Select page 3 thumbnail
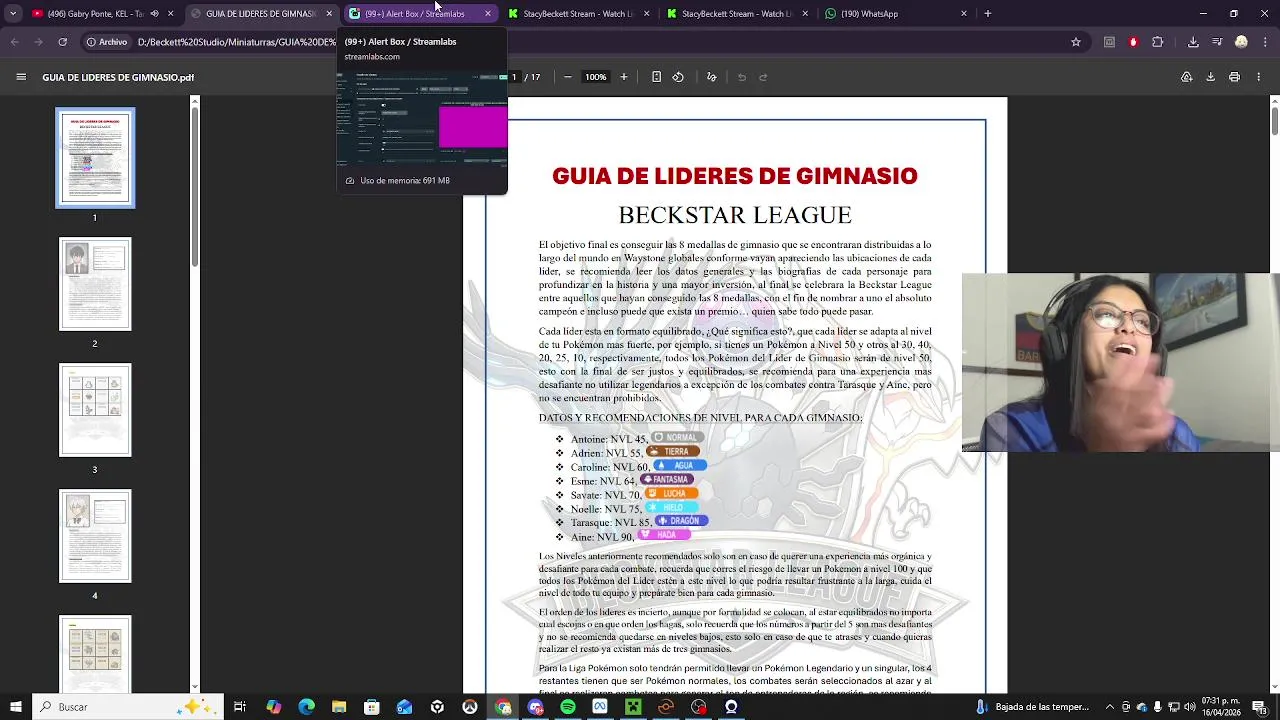Image resolution: width=1280 pixels, height=720 pixels. (x=95, y=410)
